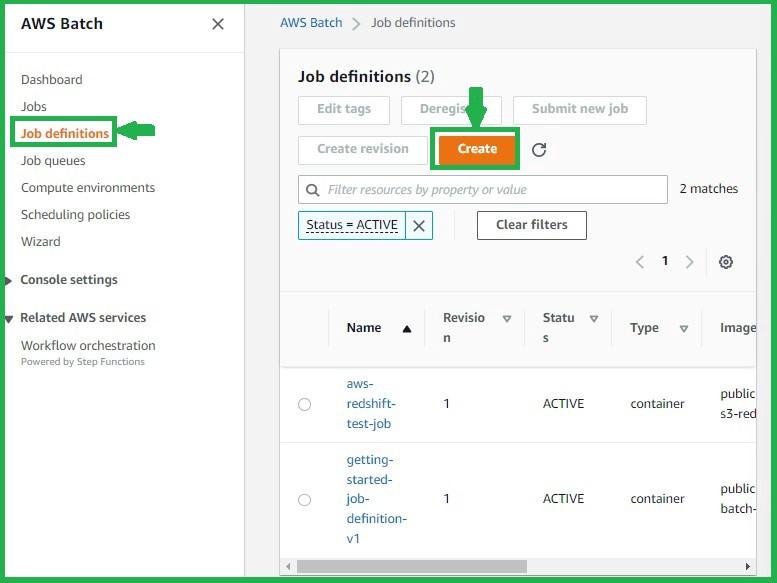Click the horizontal scrollbar thumb
Screen dimensions: 777x583
[412, 566]
